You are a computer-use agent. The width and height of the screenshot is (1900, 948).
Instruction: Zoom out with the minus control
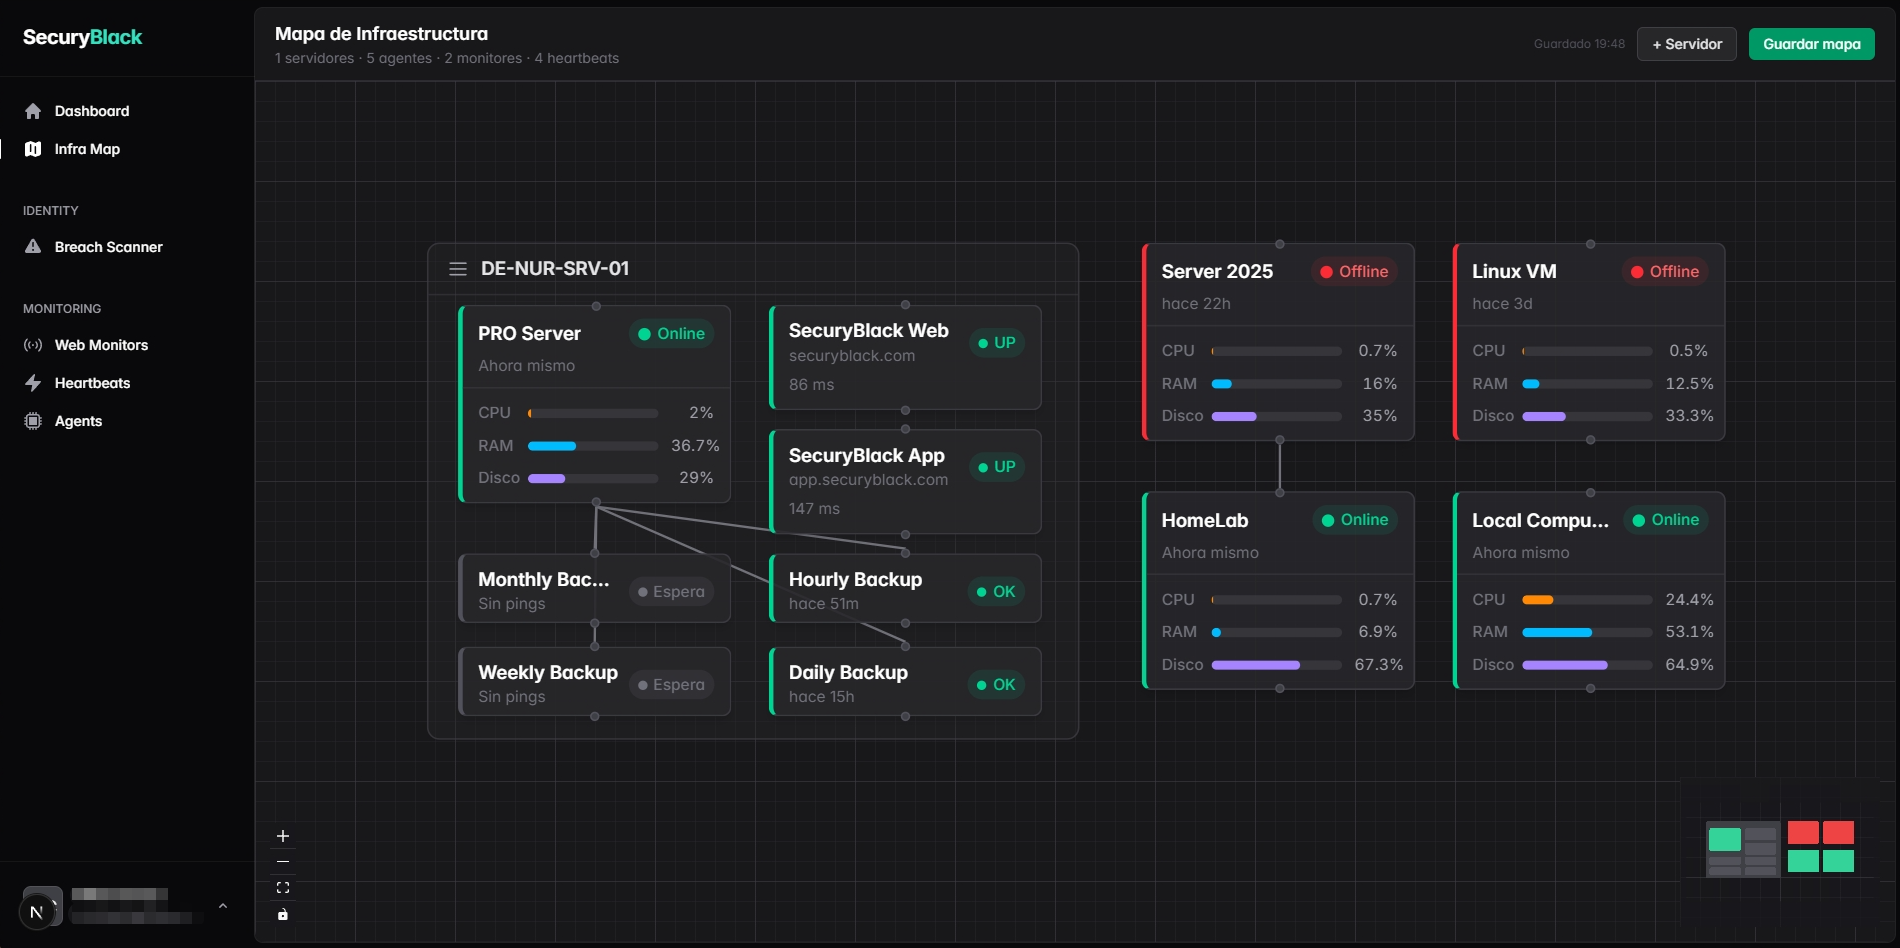tap(283, 861)
